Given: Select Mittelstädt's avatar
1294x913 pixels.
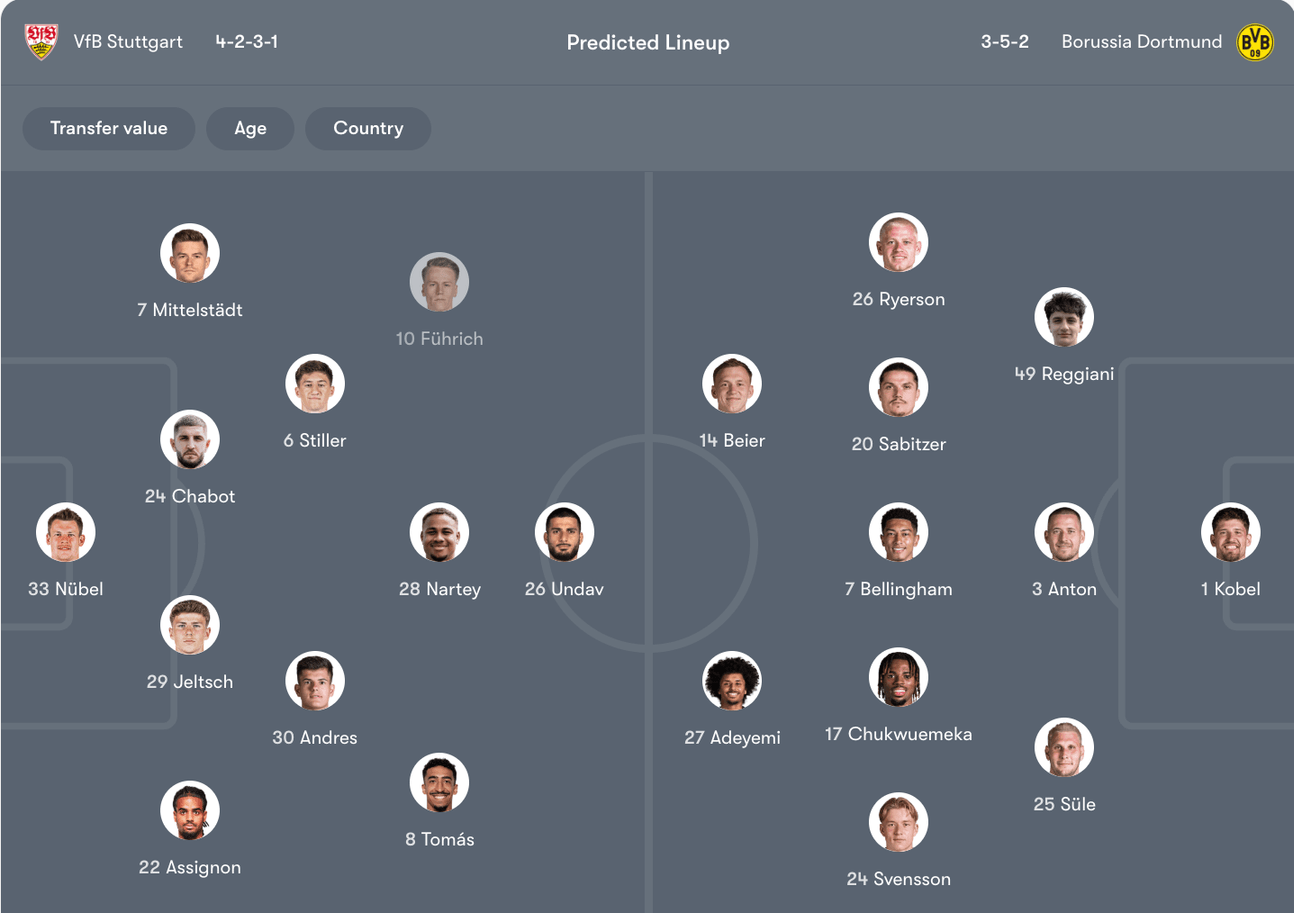Looking at the screenshot, I should click(x=190, y=253).
